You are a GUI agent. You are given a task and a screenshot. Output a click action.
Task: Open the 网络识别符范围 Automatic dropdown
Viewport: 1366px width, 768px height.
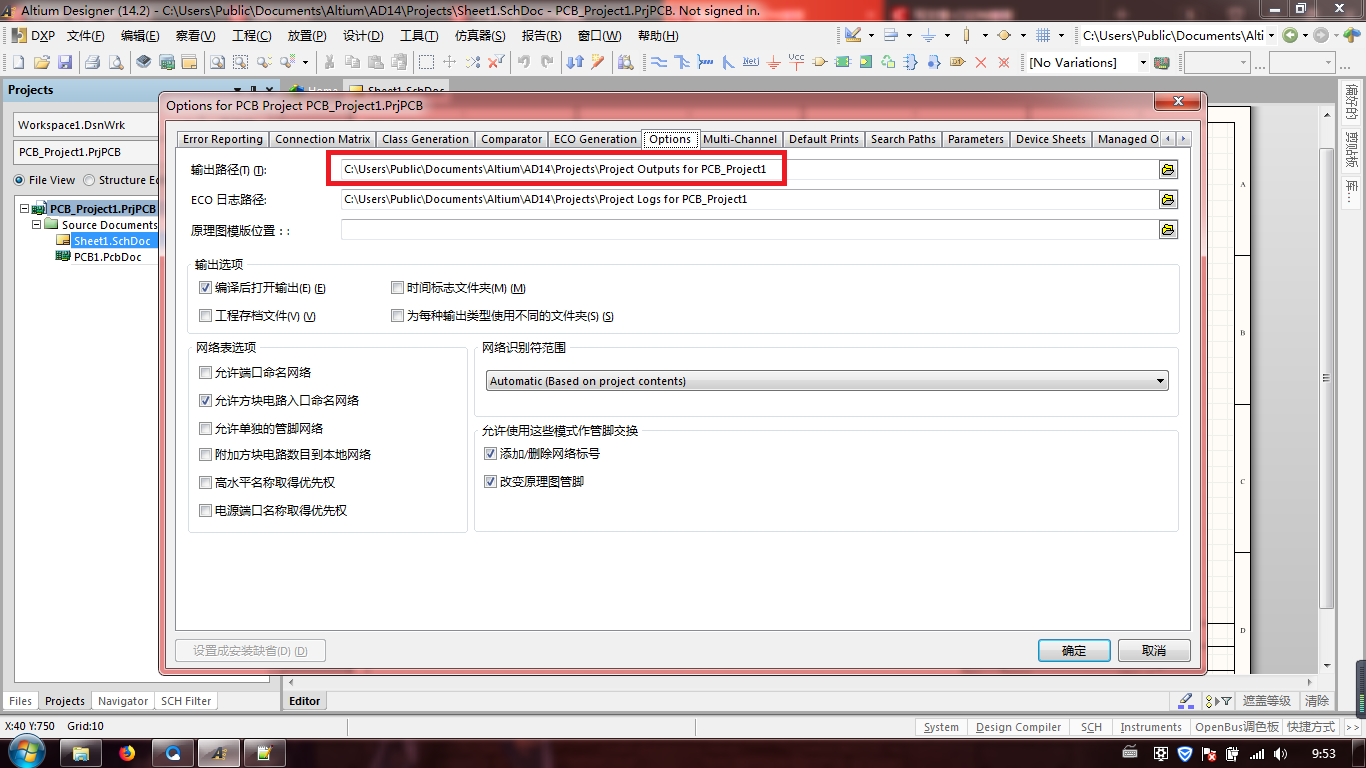tap(1160, 381)
